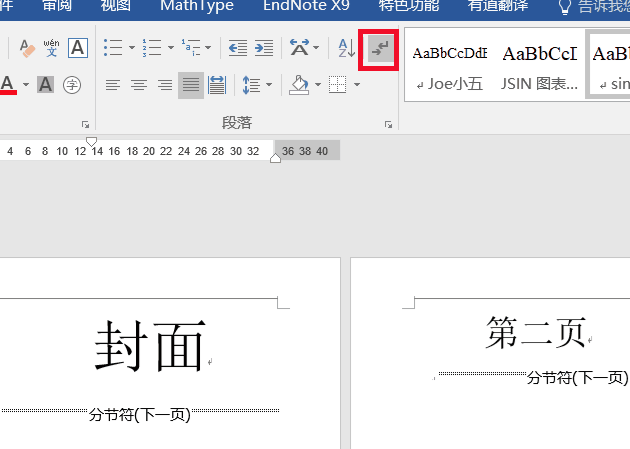Align text to the left

(x=113, y=85)
